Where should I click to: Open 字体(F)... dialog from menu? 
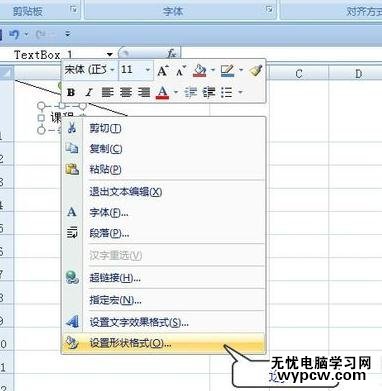(163, 212)
